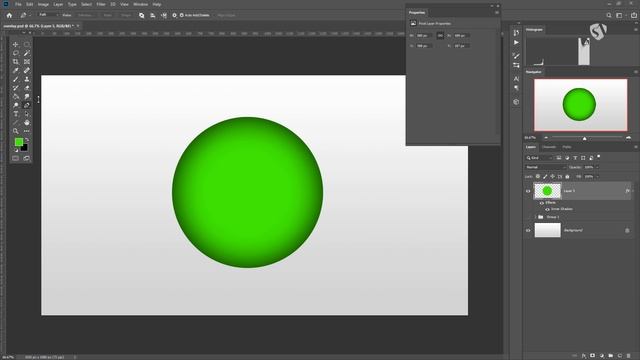Open the Image menu
The width and height of the screenshot is (640, 360).
point(43,4)
